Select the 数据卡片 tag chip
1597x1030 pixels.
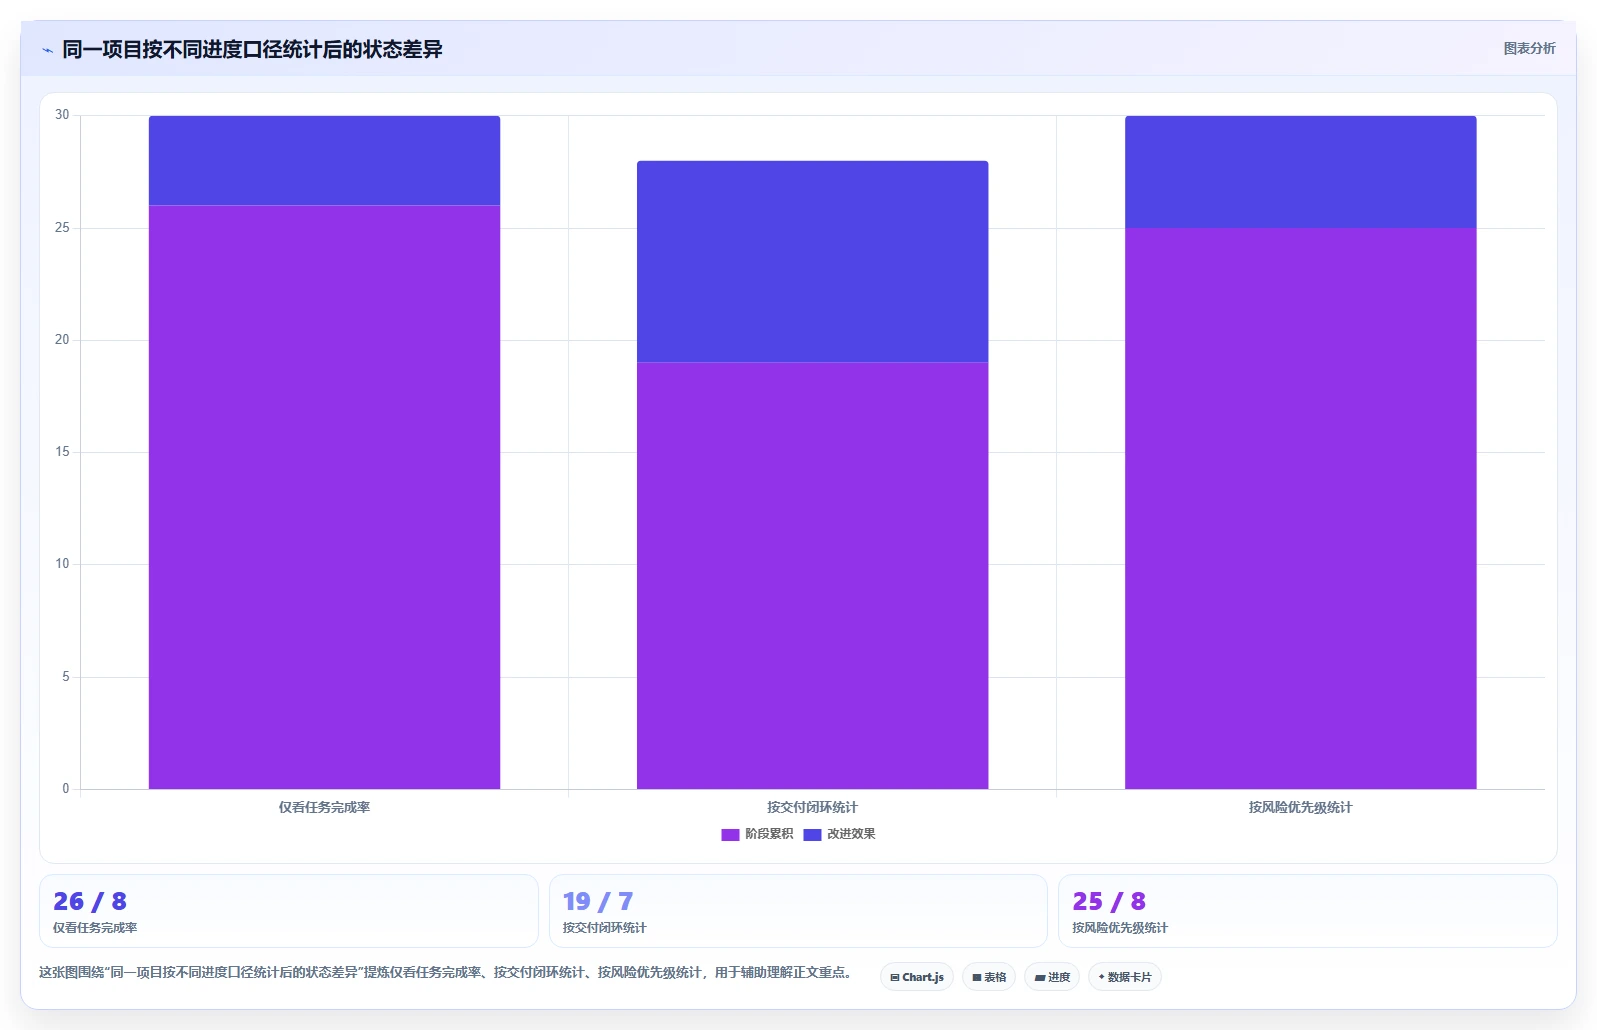point(1125,977)
